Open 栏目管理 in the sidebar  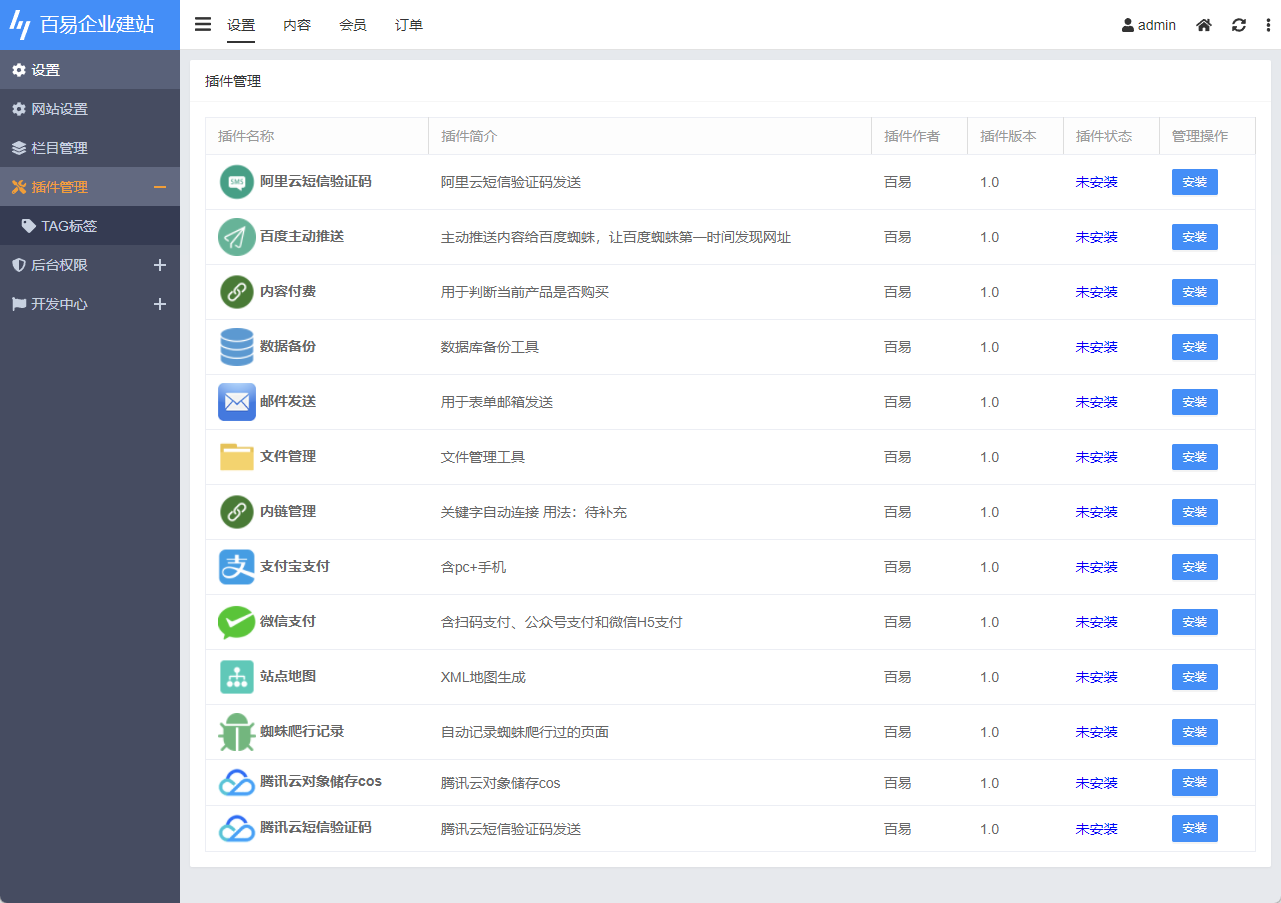pos(90,148)
